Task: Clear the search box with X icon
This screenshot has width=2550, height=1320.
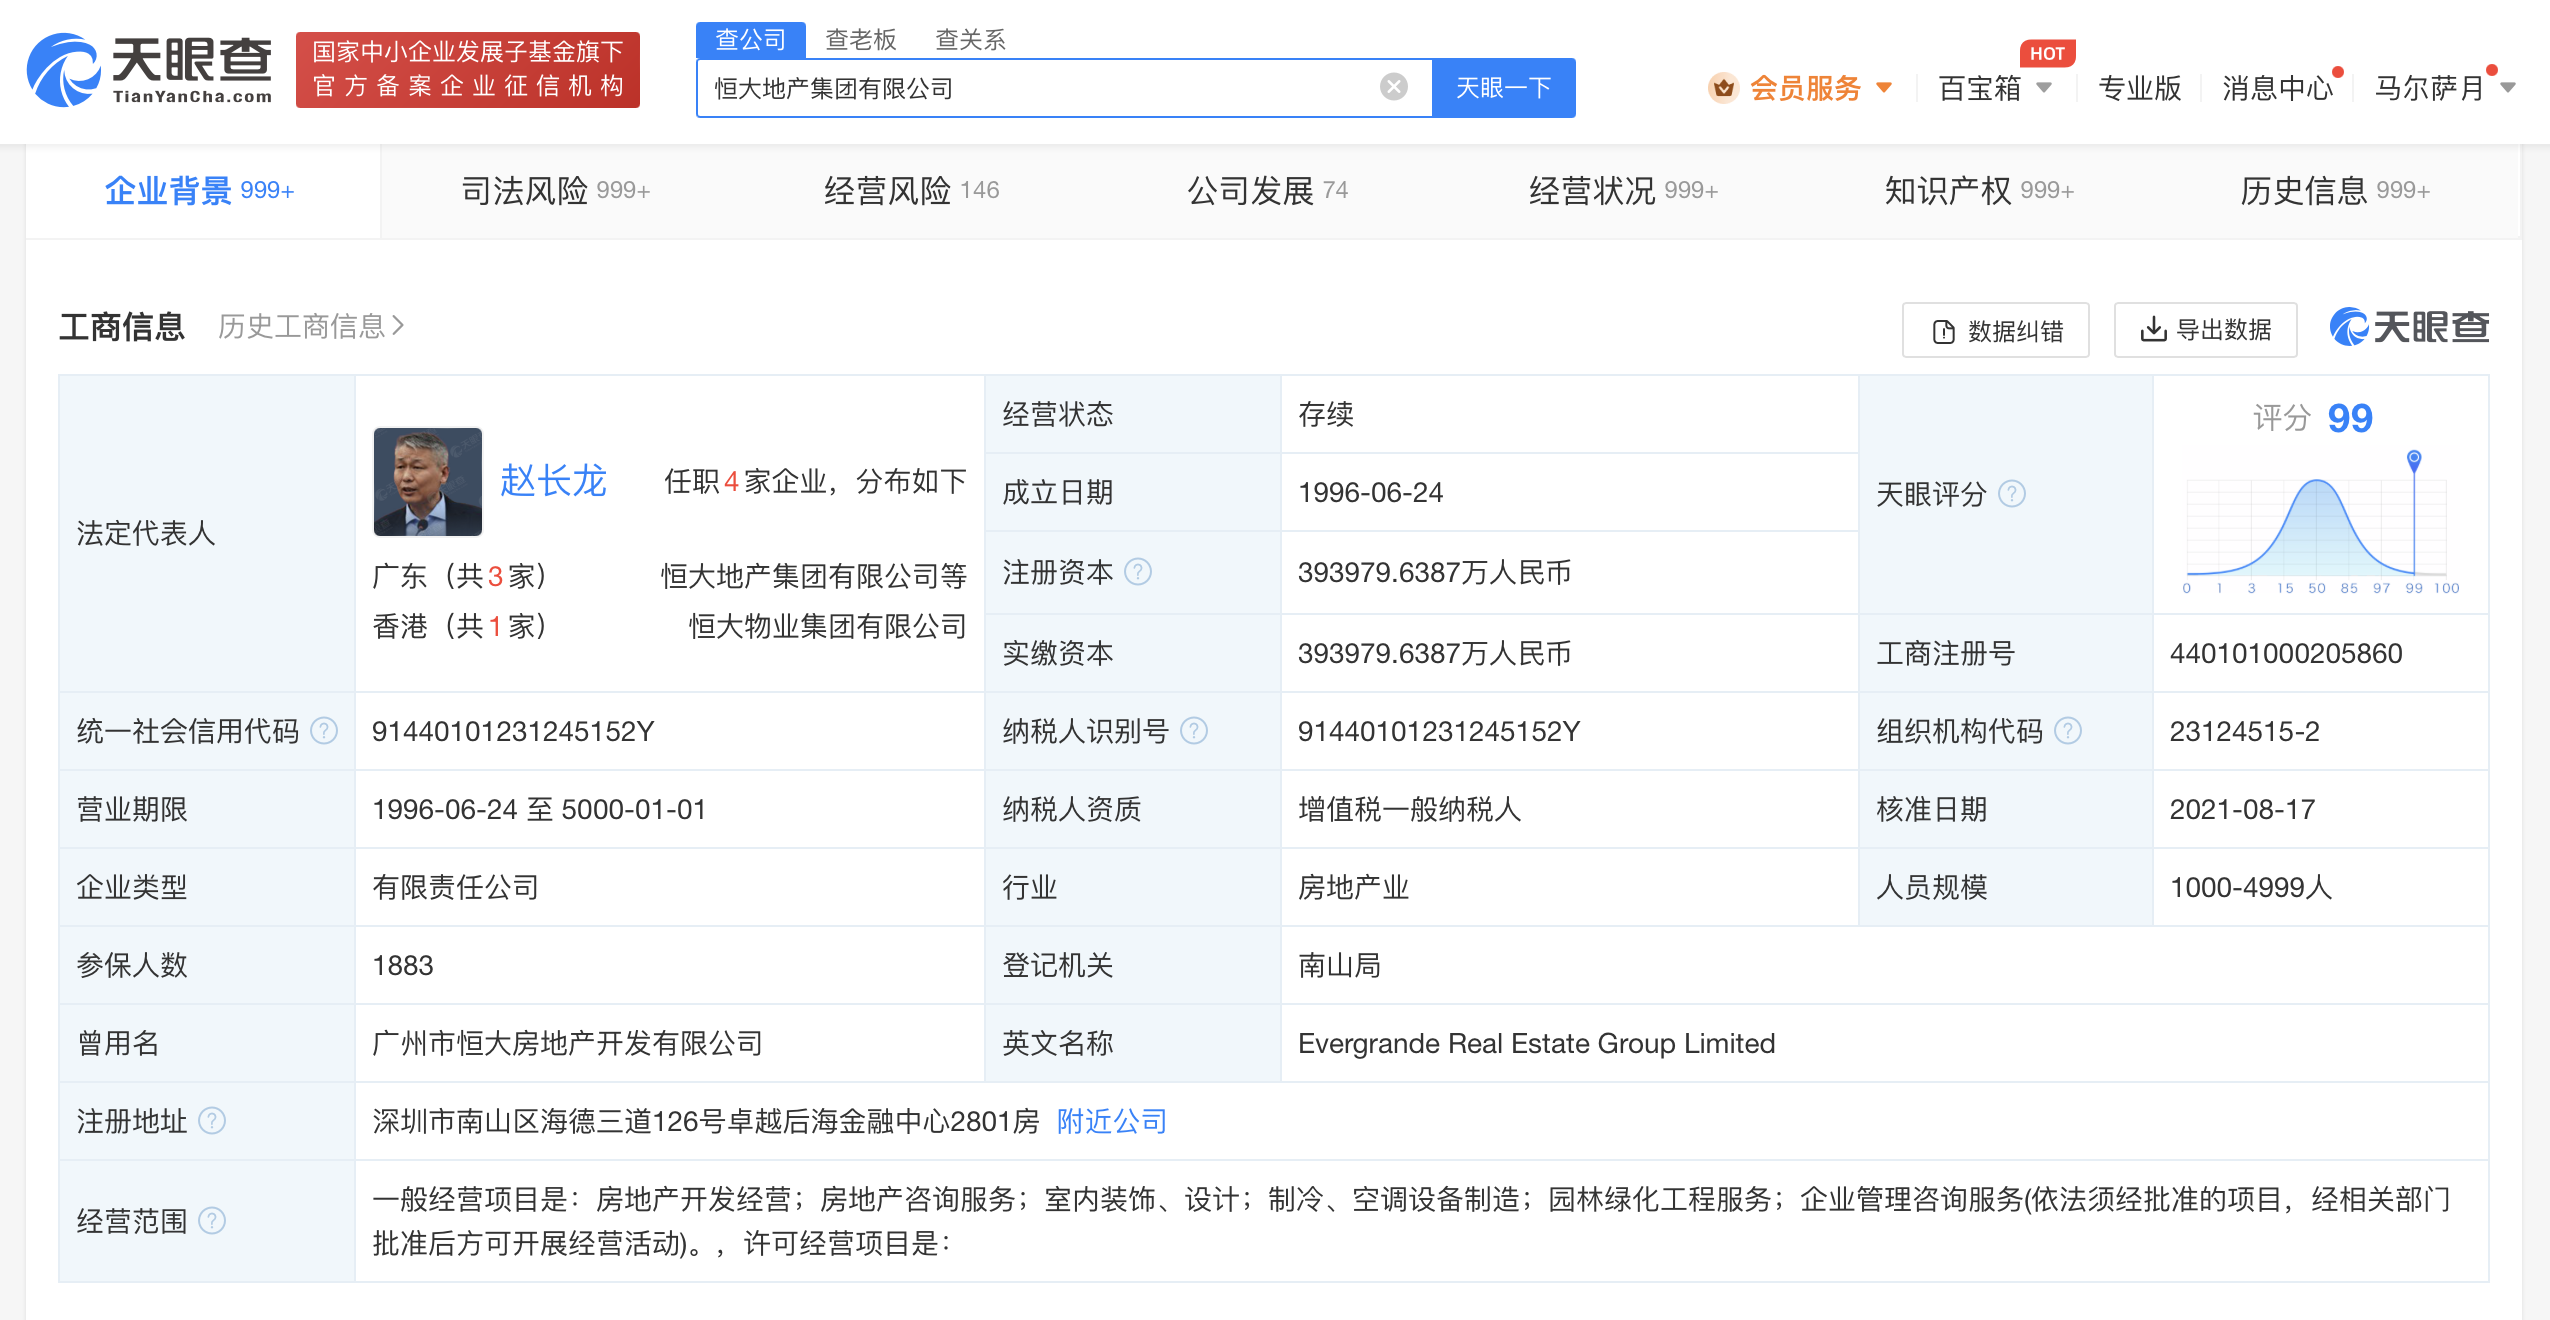Action: click(x=1393, y=87)
